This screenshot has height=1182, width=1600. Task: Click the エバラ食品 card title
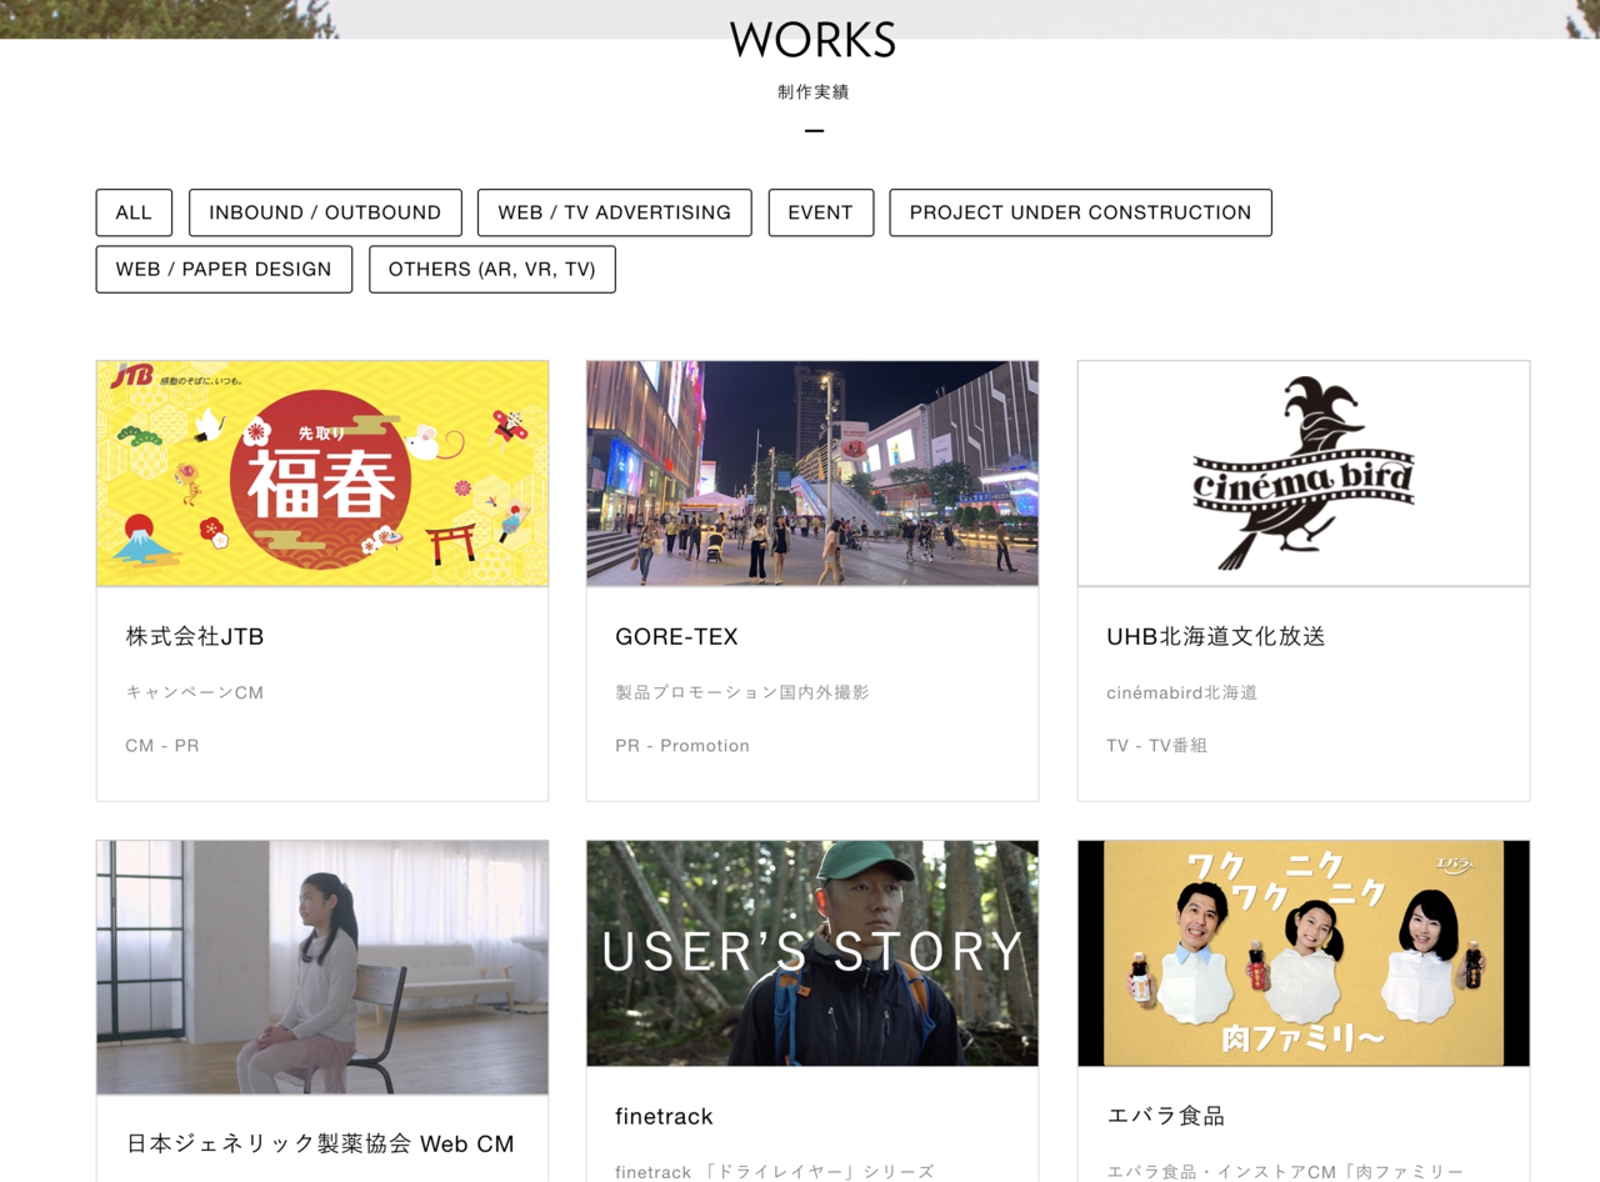point(1165,1116)
